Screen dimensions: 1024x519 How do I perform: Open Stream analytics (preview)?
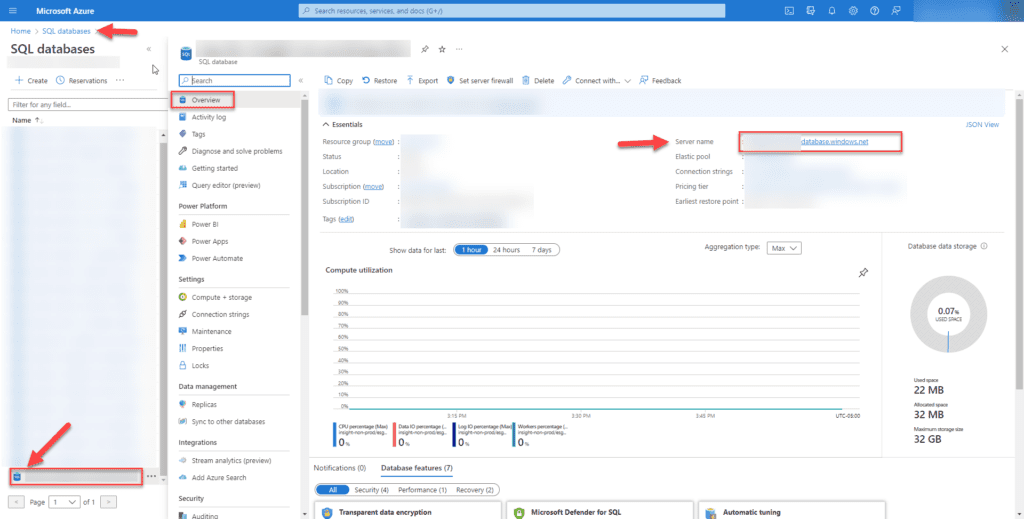[x=231, y=460]
